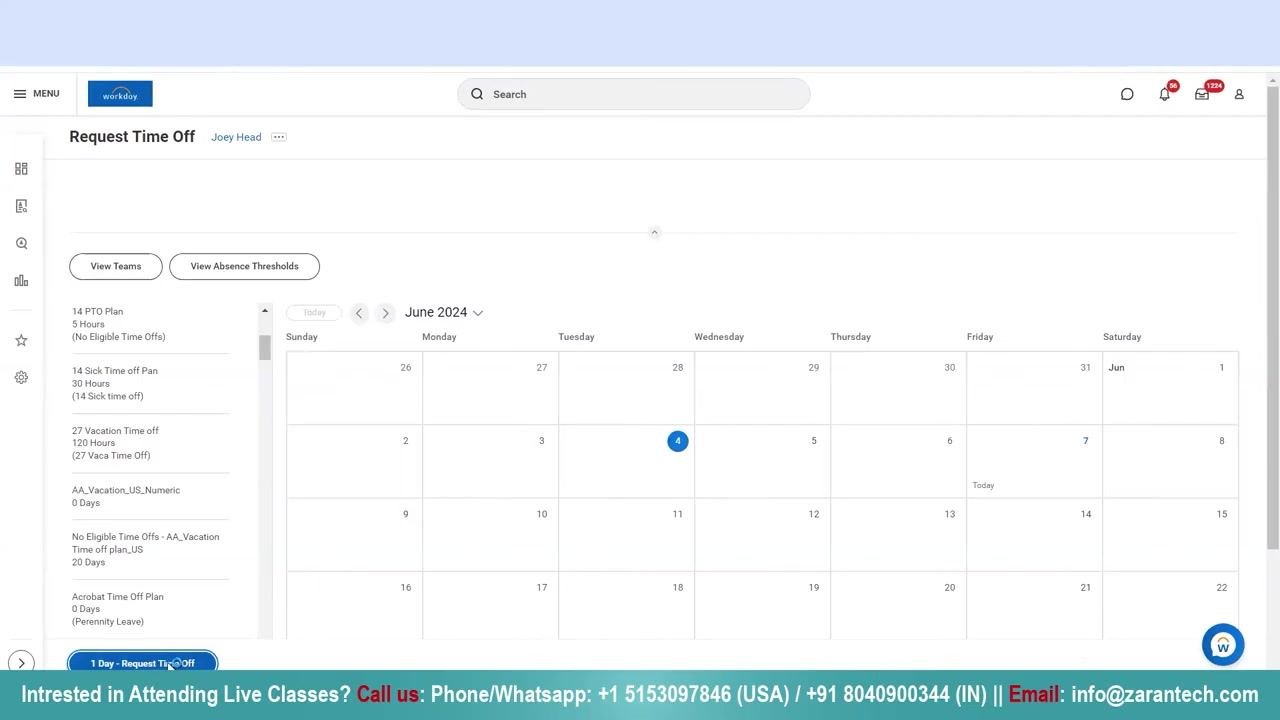
Task: Open notifications bell icon
Action: [x=1165, y=94]
